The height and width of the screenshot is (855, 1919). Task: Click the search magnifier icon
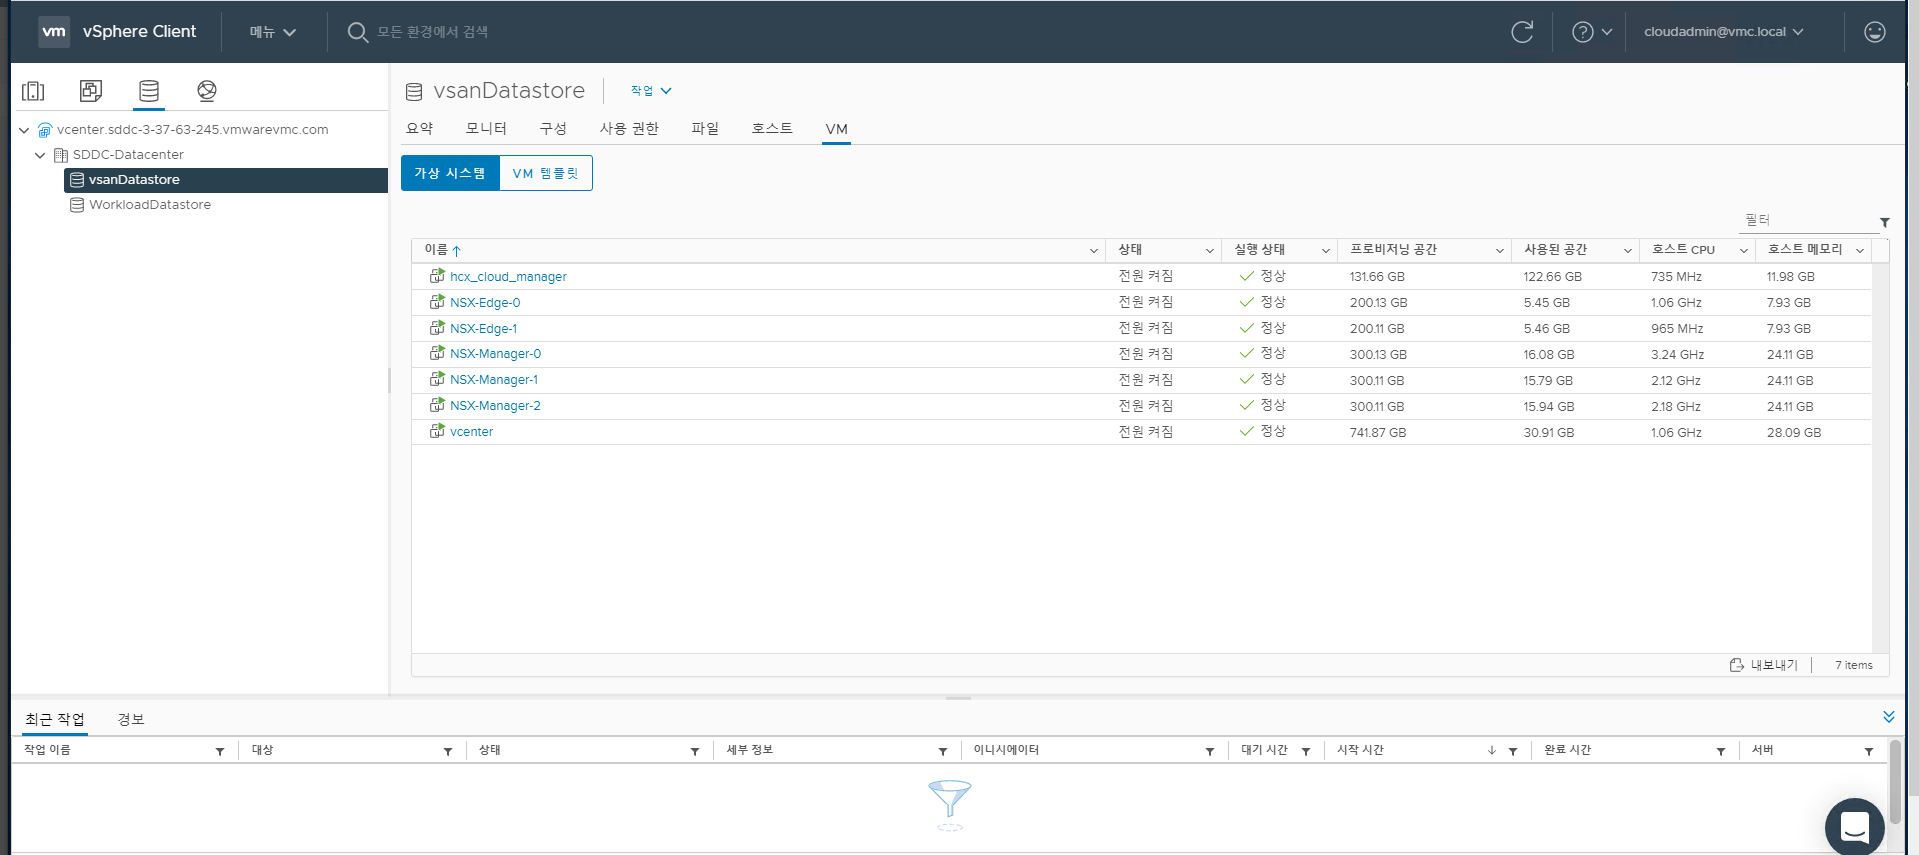coord(357,32)
